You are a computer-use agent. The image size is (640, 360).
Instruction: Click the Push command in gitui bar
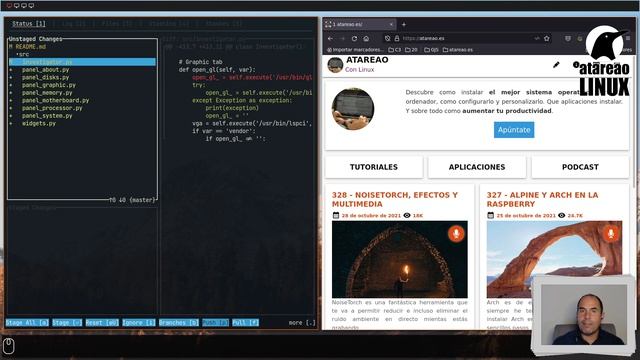(216, 322)
